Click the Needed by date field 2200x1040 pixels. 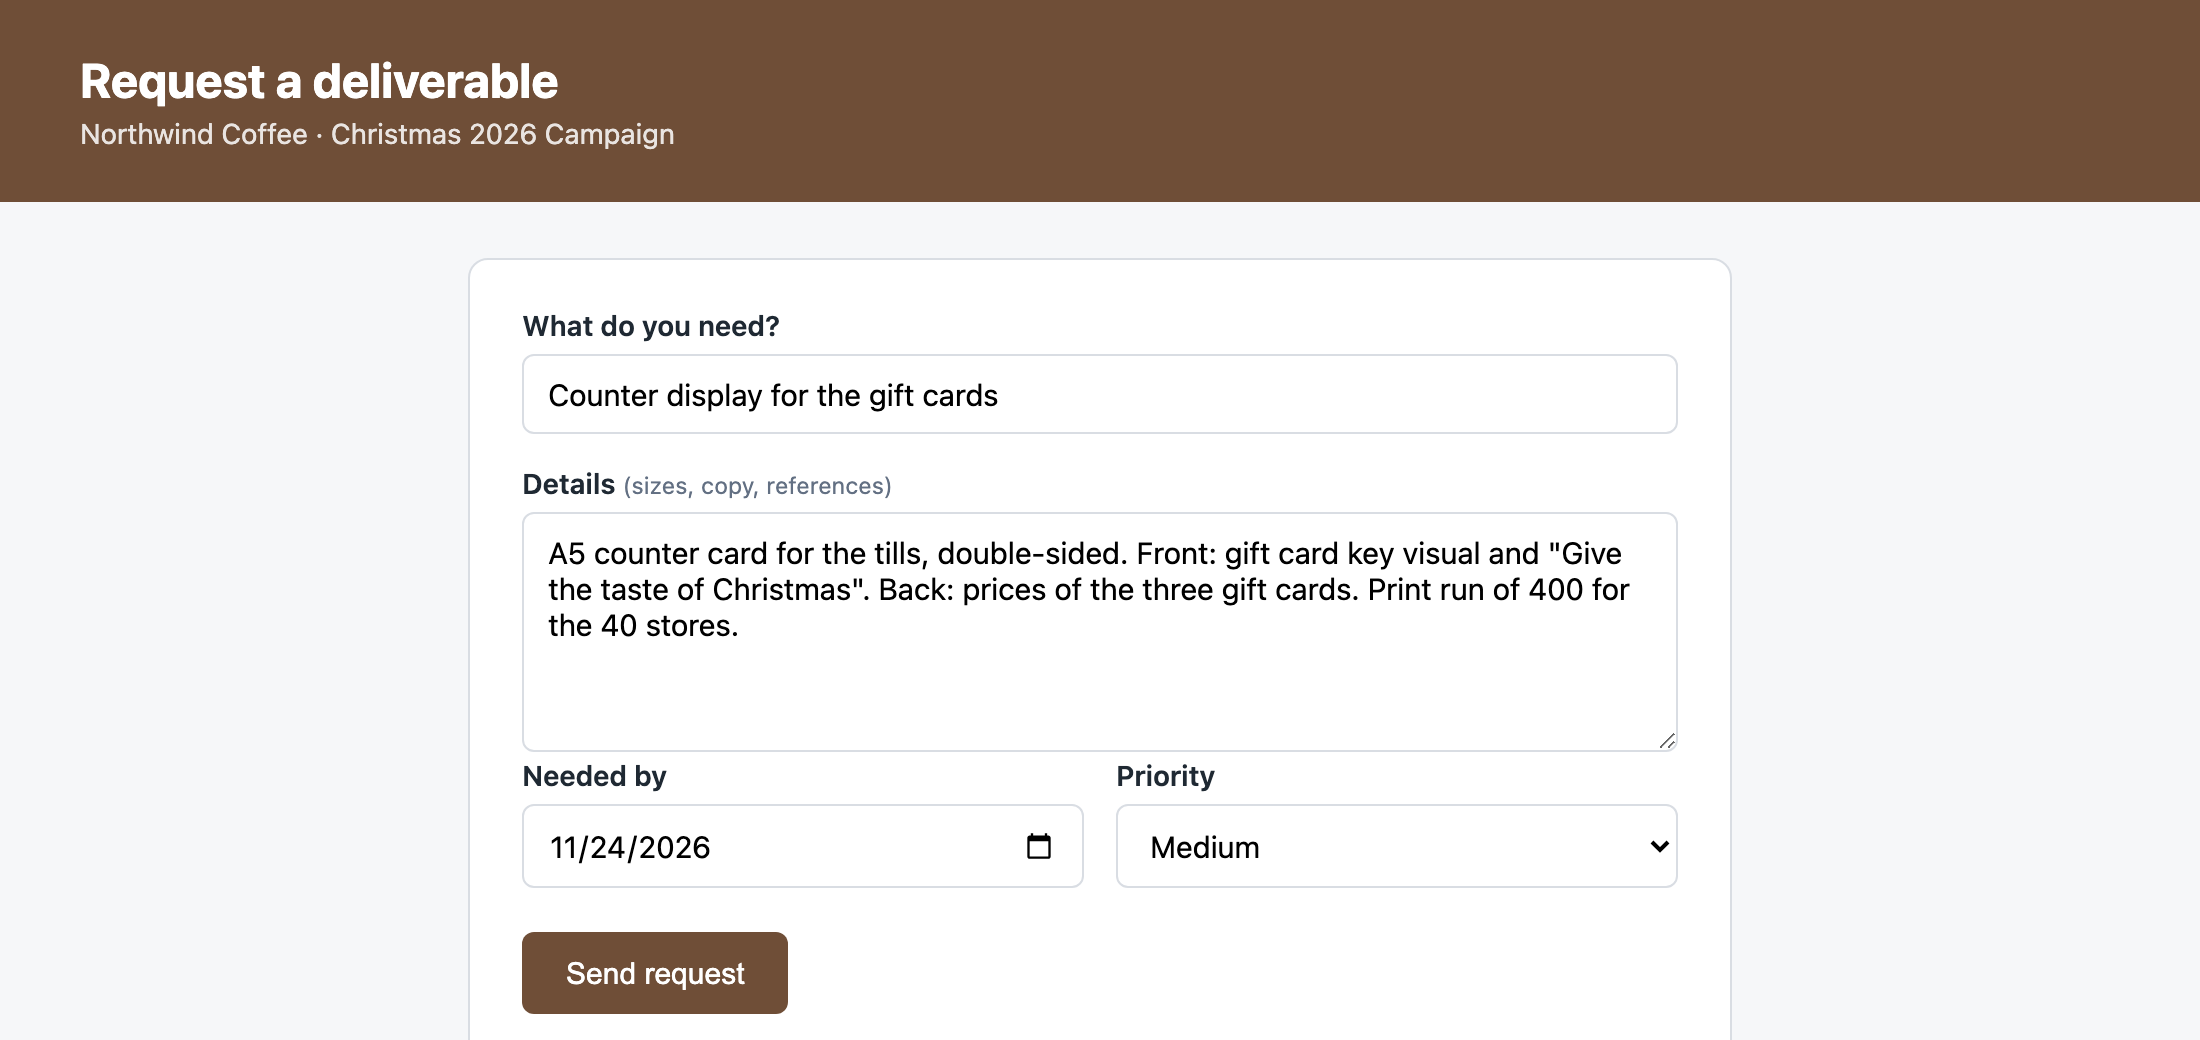tap(802, 846)
